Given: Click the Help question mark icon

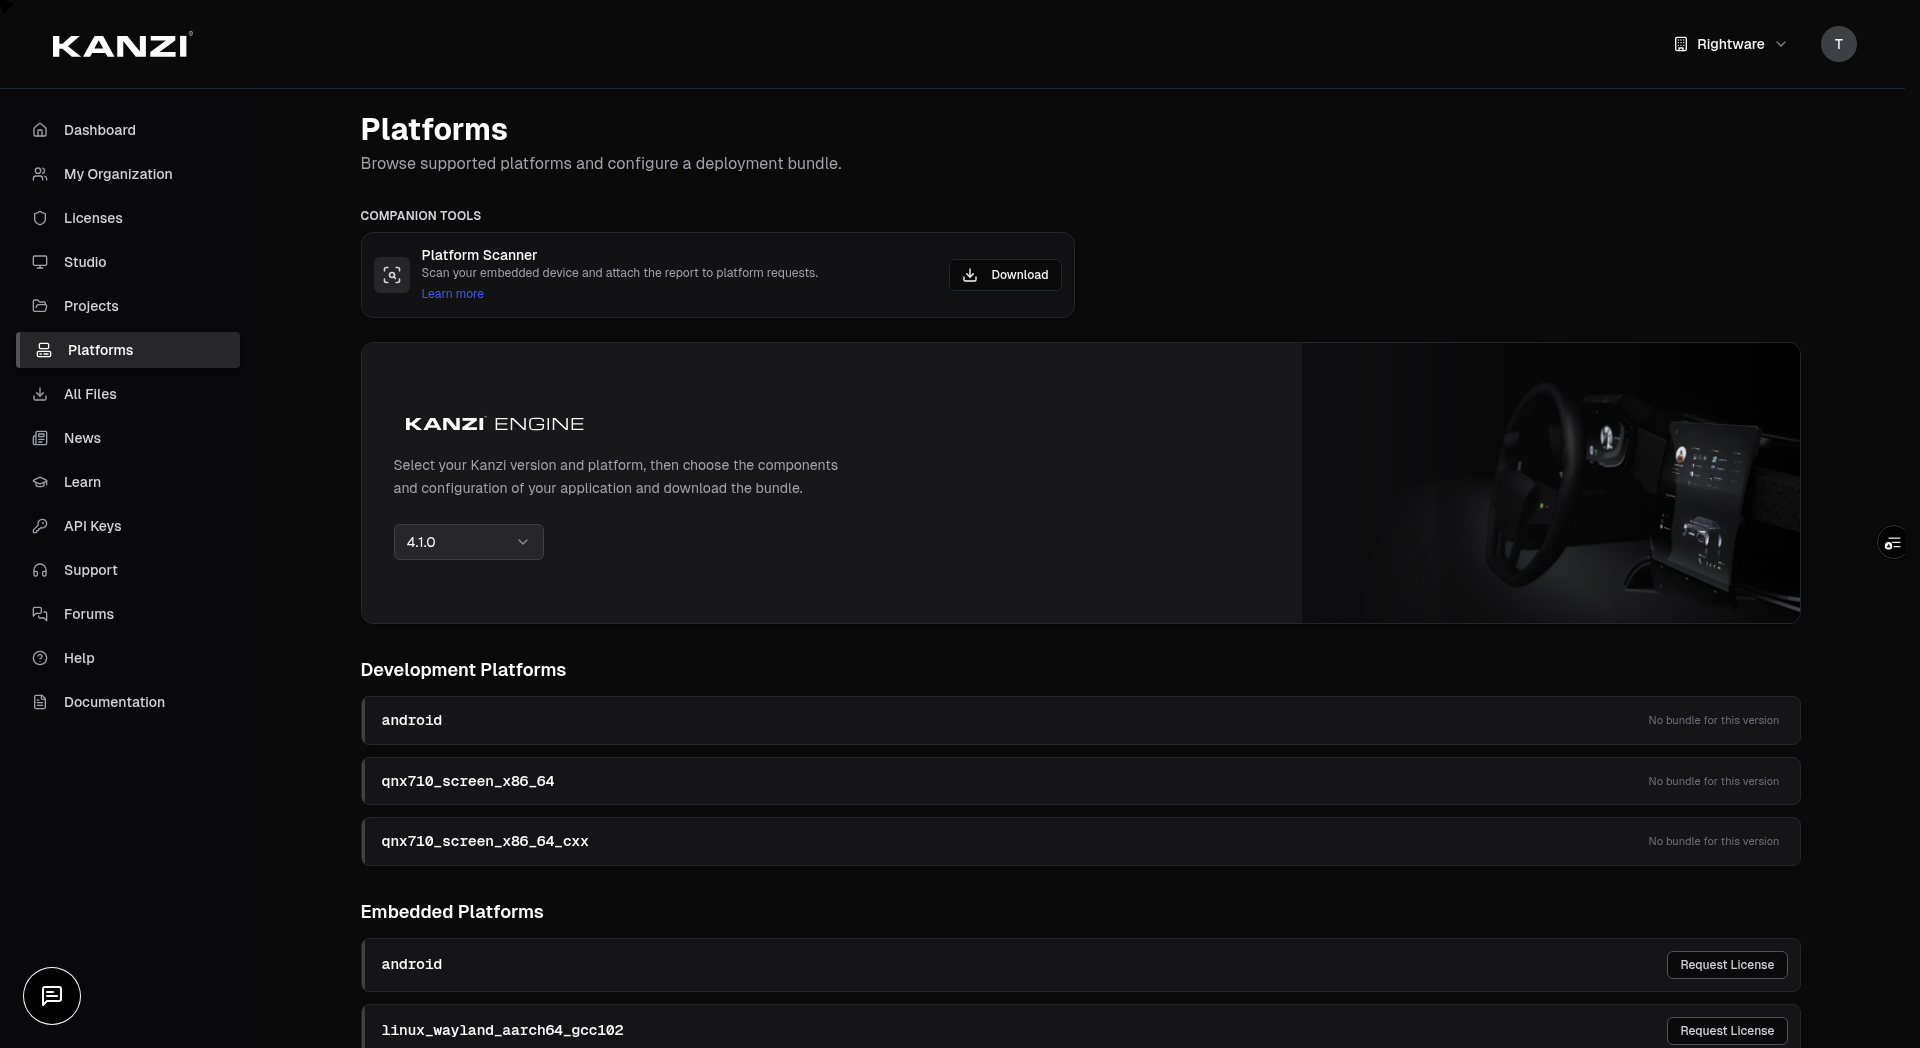Looking at the screenshot, I should (40, 658).
